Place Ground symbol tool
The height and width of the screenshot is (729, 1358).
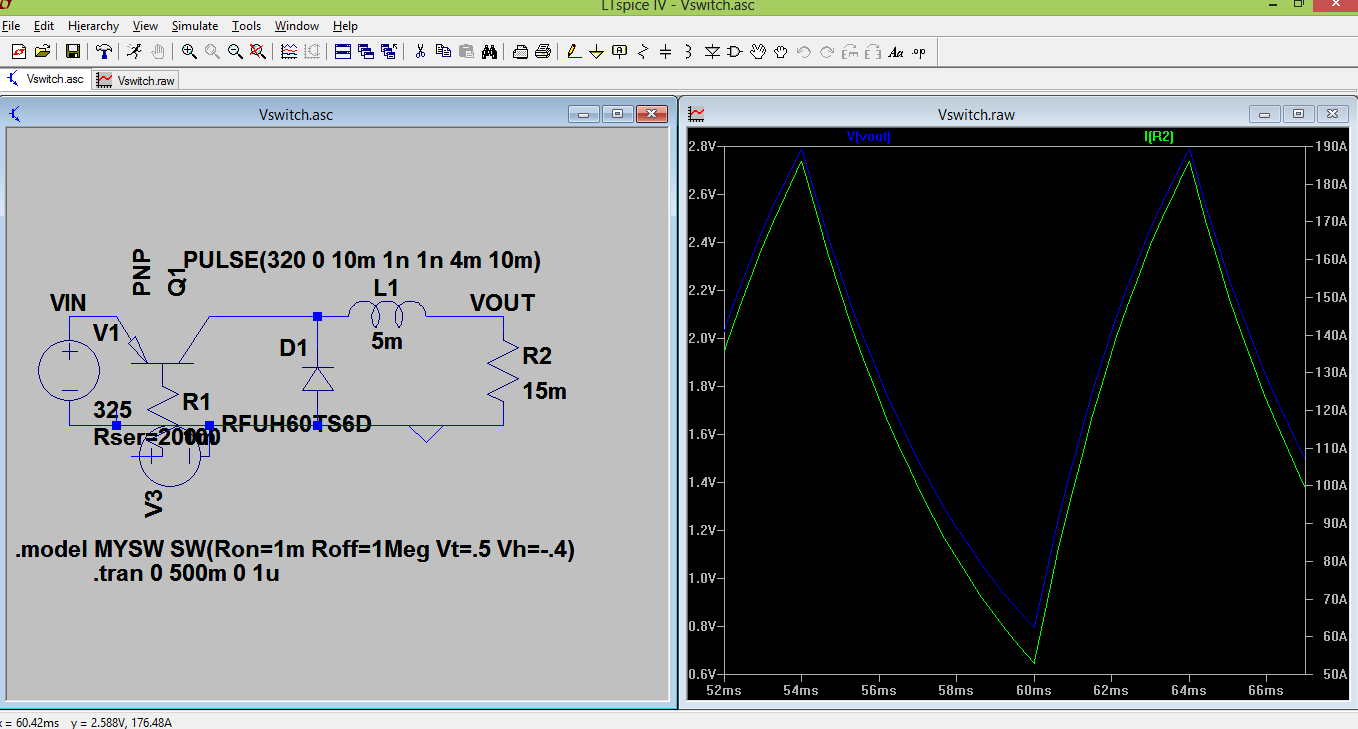597,51
